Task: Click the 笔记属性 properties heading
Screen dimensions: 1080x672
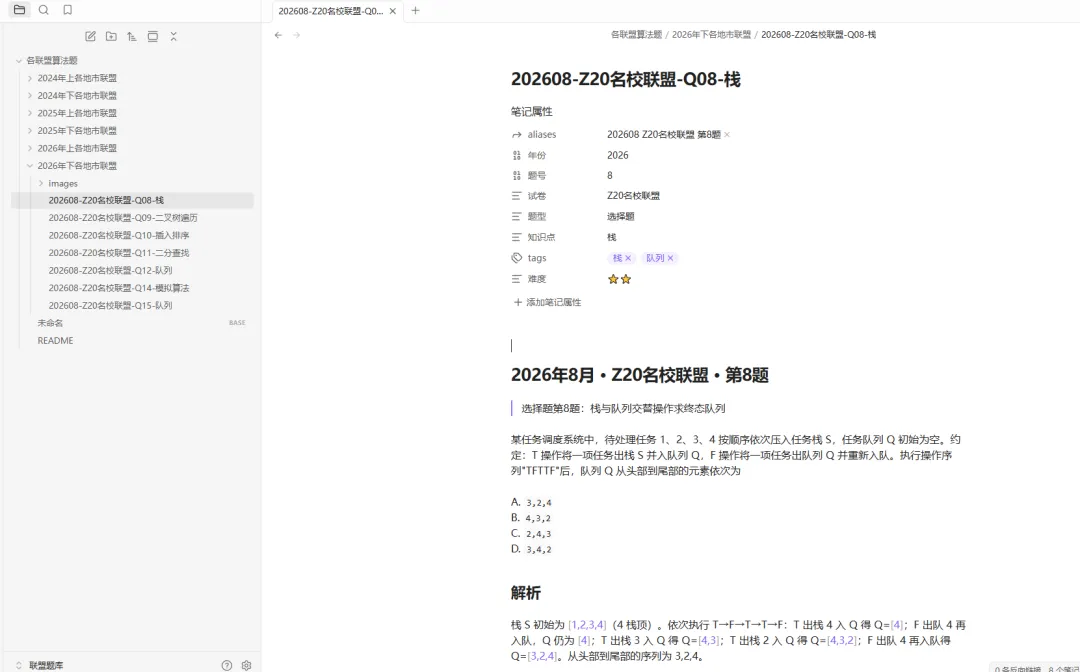Action: [x=531, y=112]
